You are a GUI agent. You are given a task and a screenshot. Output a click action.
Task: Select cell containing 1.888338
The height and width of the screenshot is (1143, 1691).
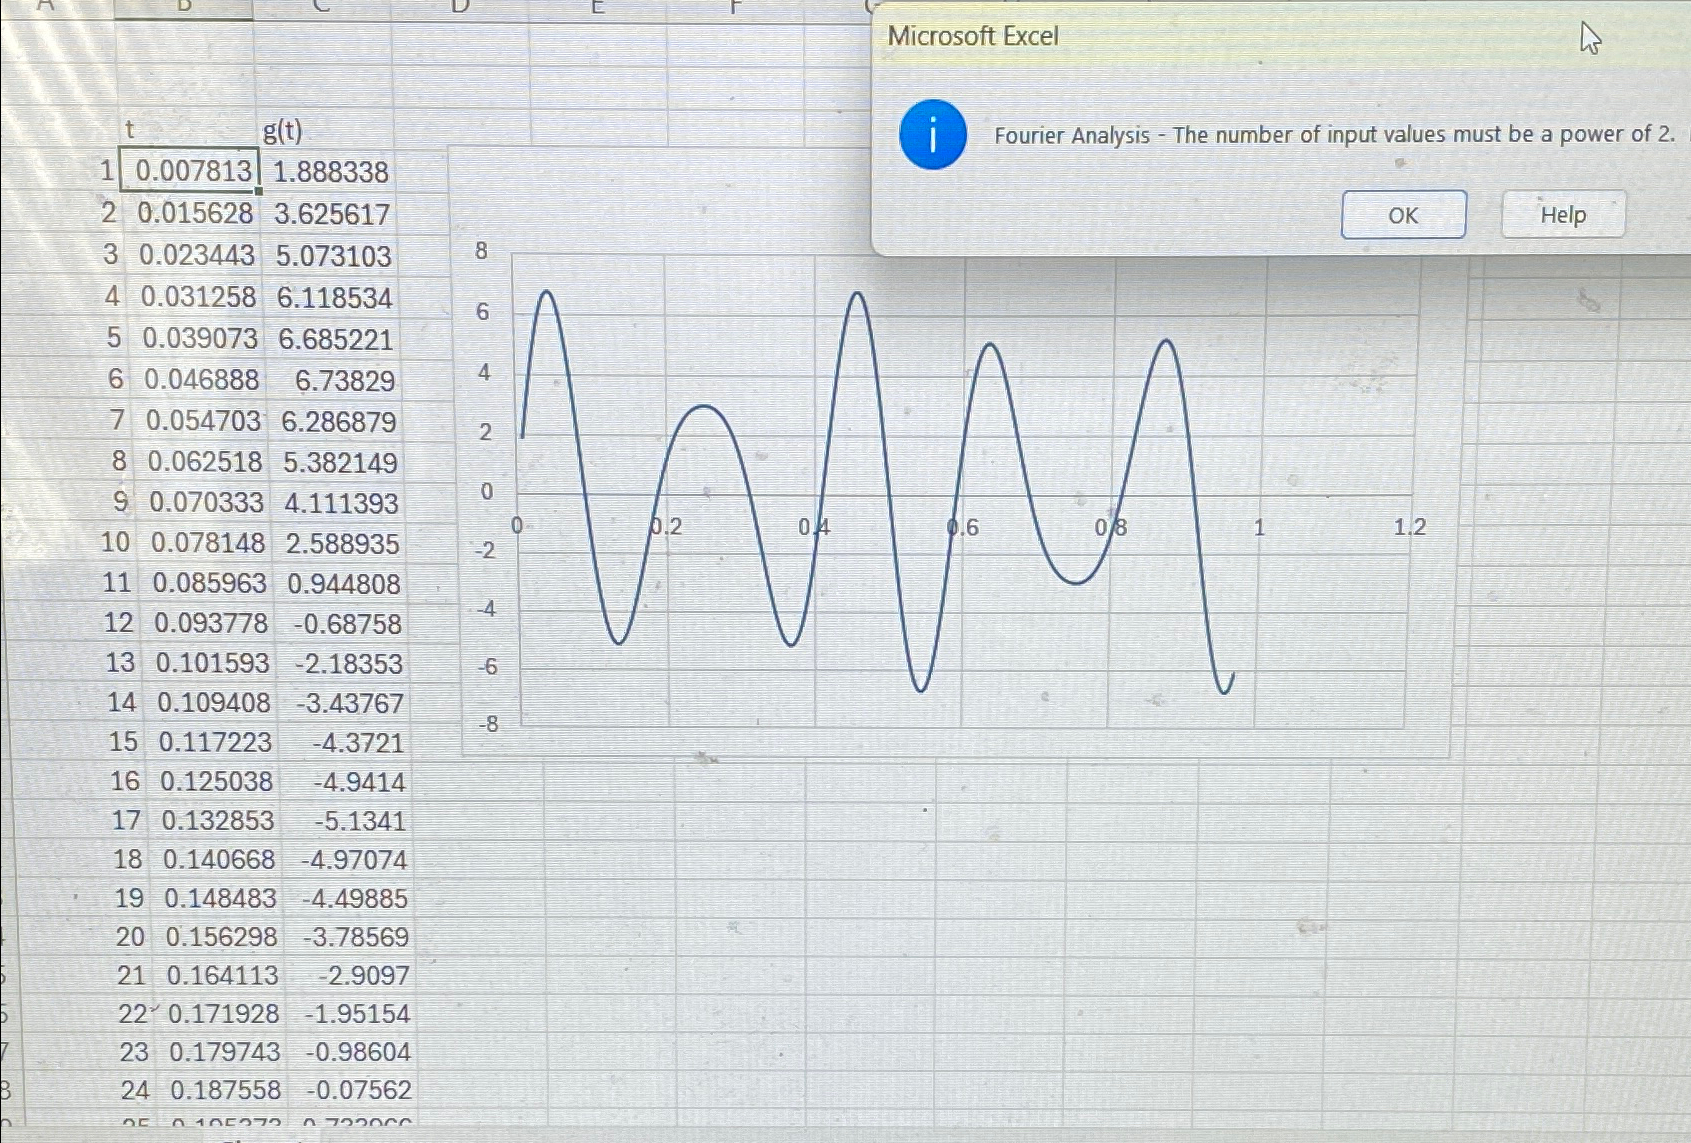coord(330,172)
